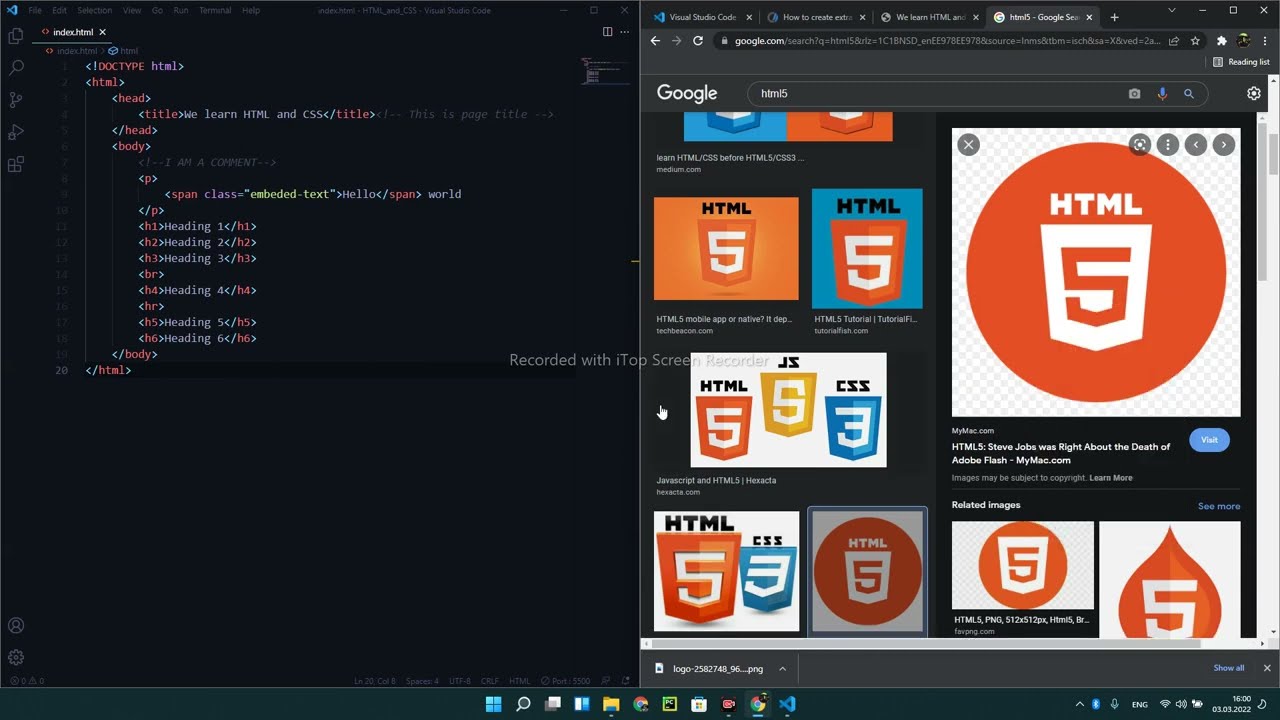
Task: Click Show all downloads
Action: coord(1229,668)
